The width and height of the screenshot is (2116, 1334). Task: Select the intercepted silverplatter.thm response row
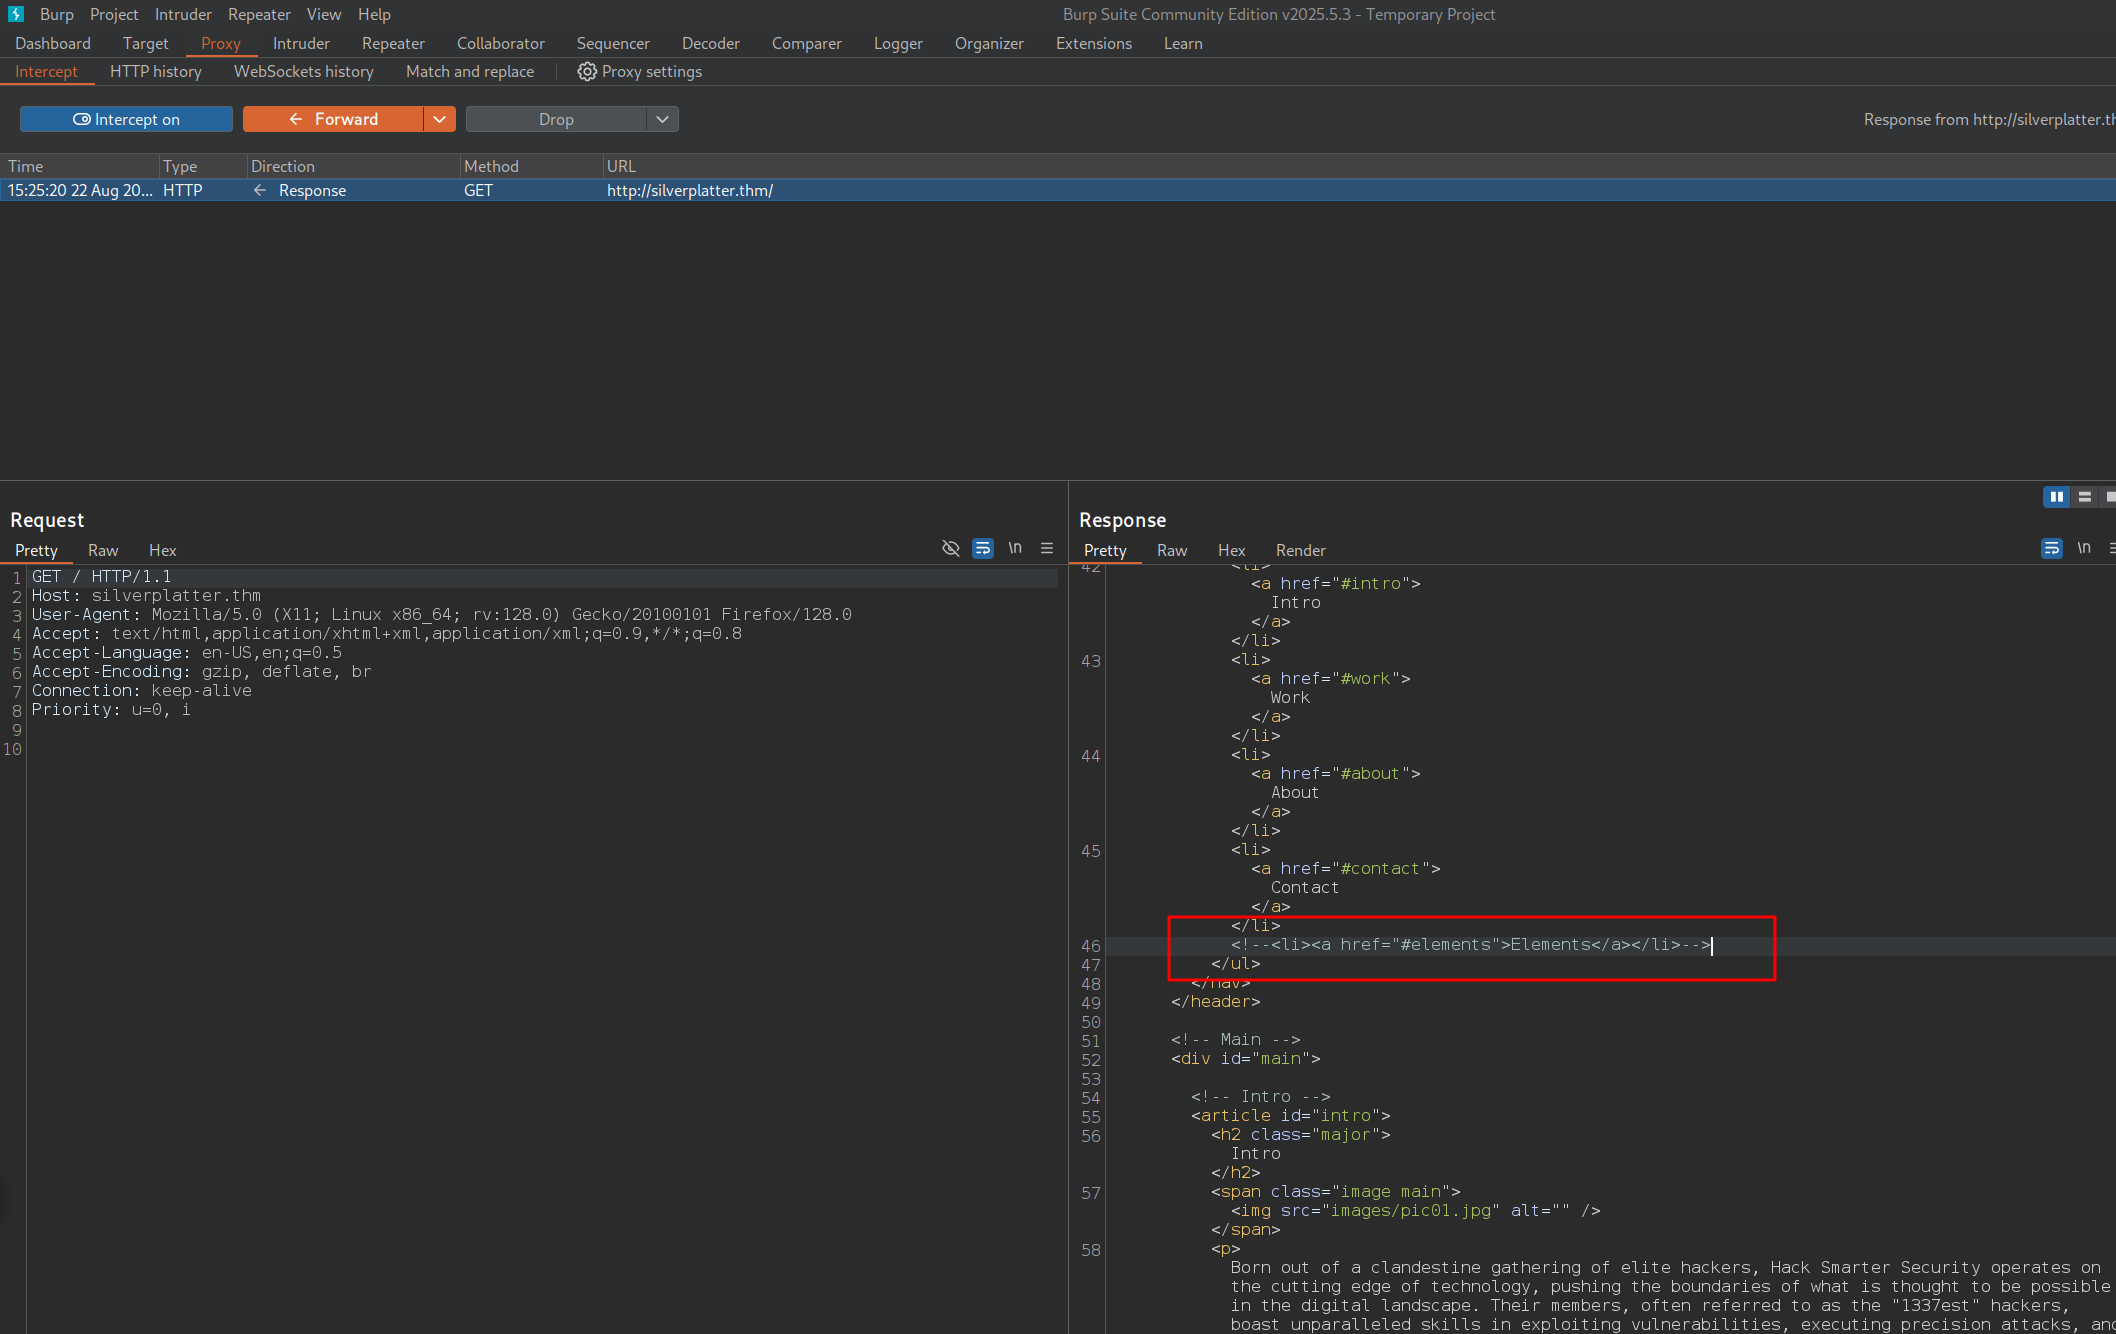689,190
